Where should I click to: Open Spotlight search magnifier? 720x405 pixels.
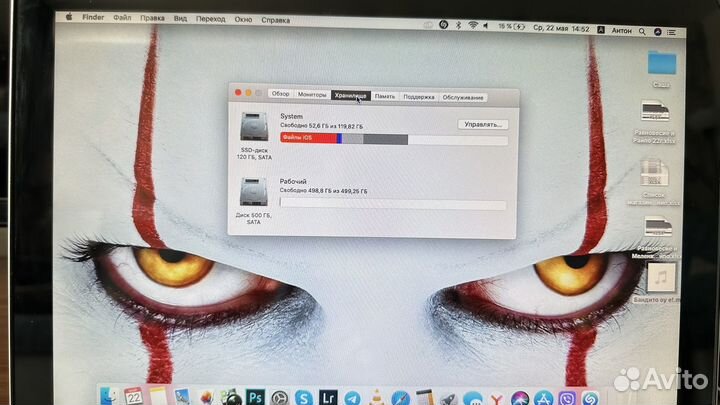coord(642,31)
